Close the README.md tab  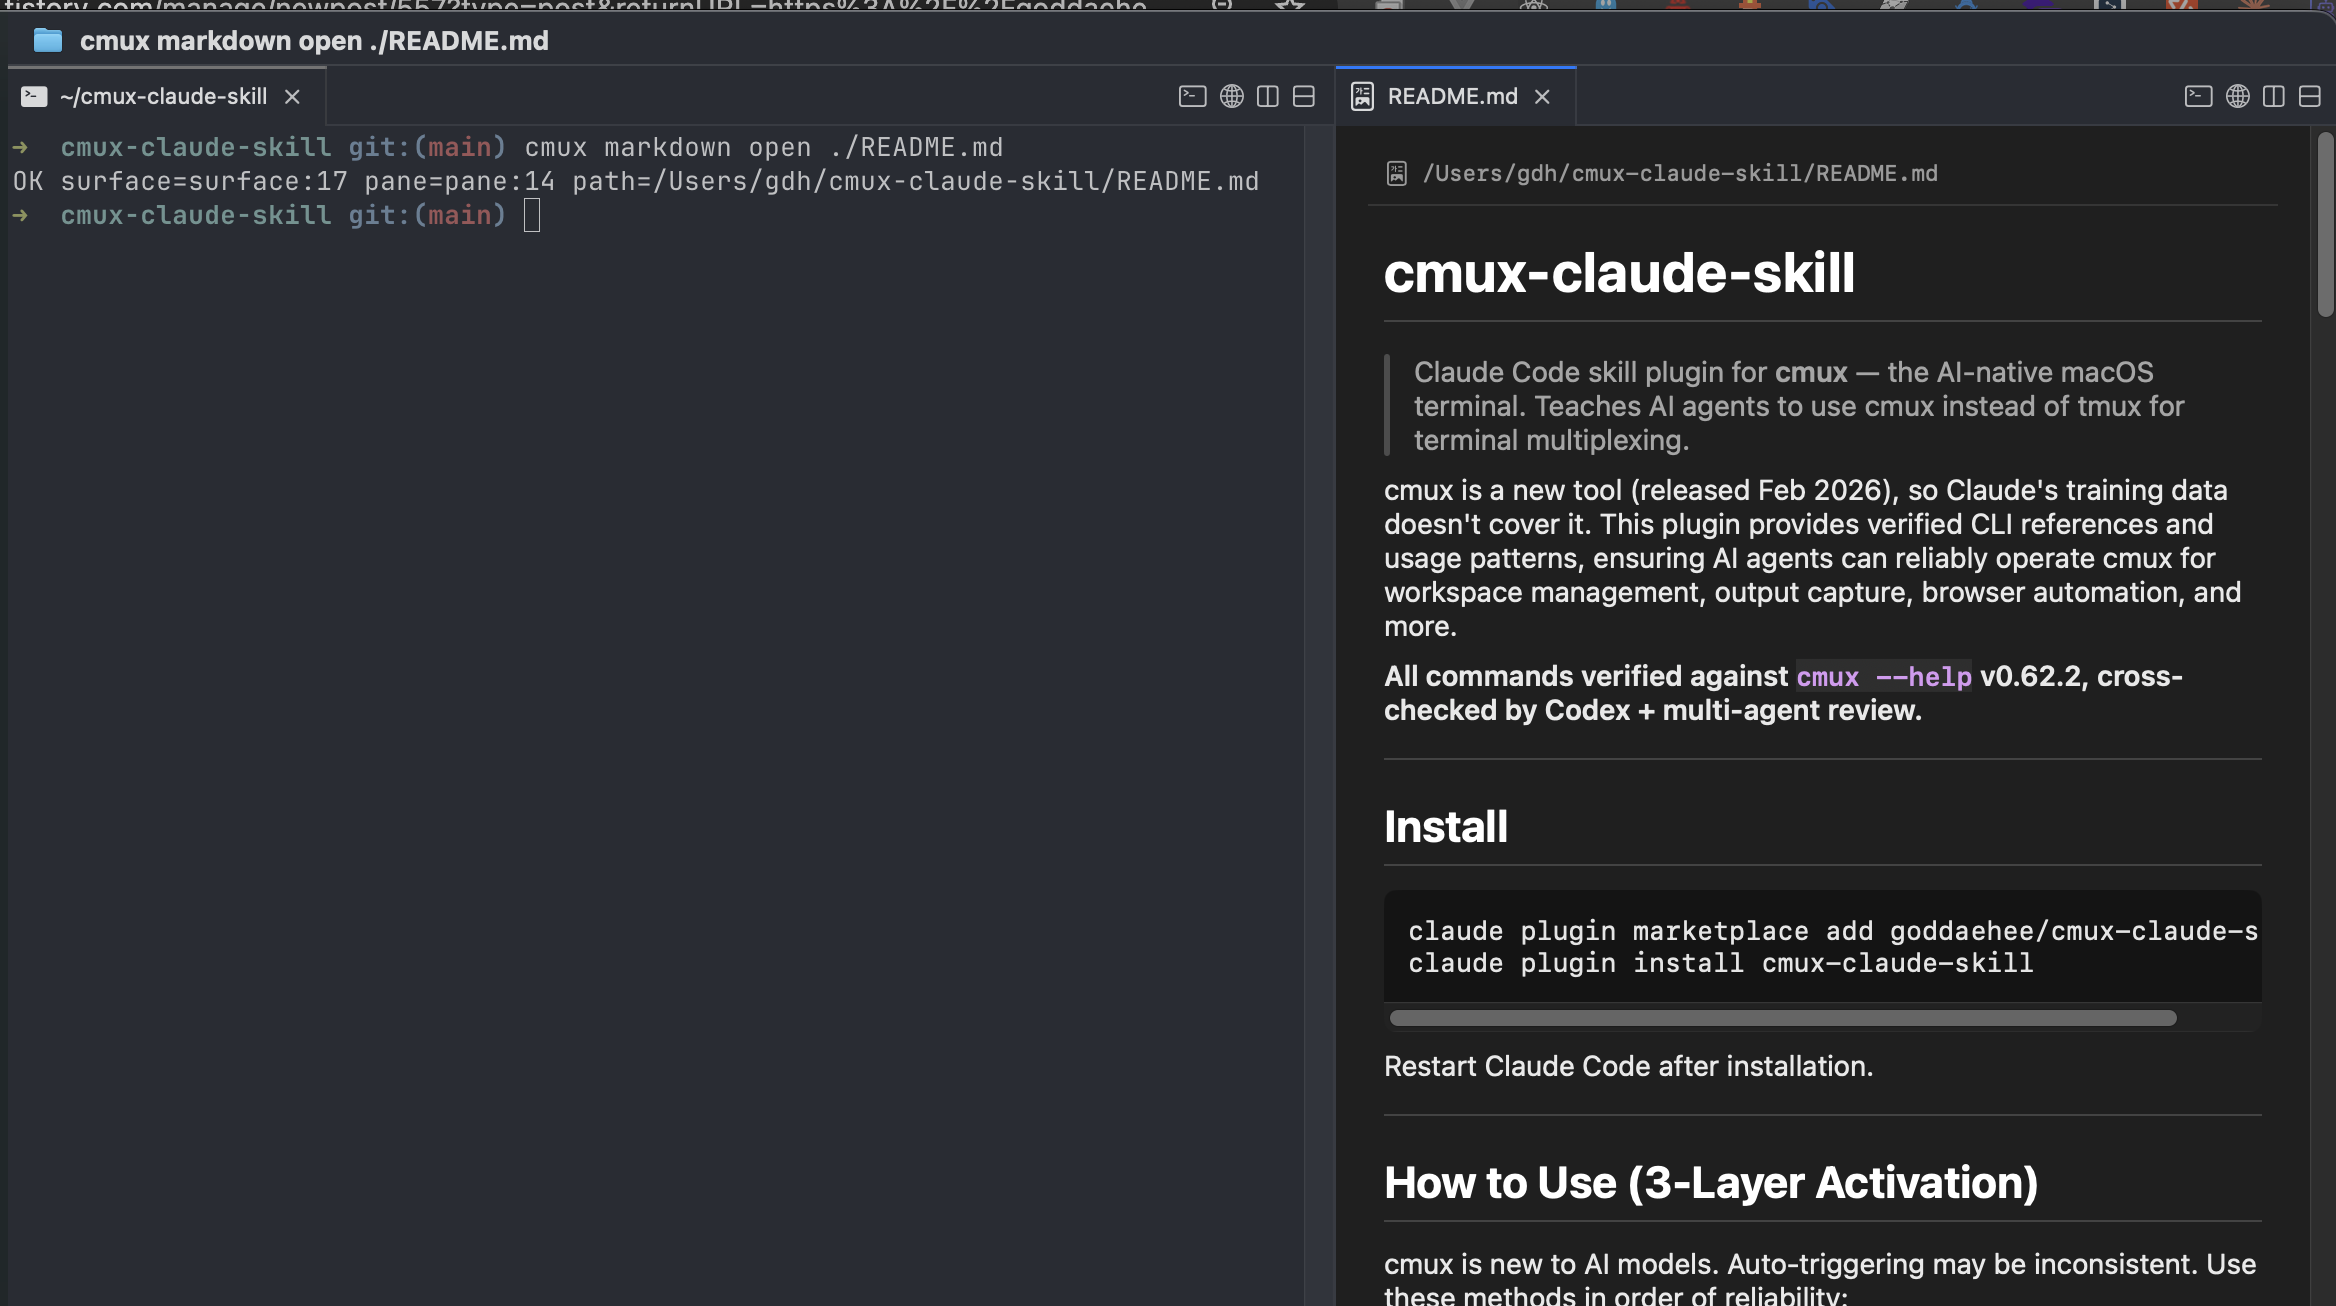[1542, 97]
